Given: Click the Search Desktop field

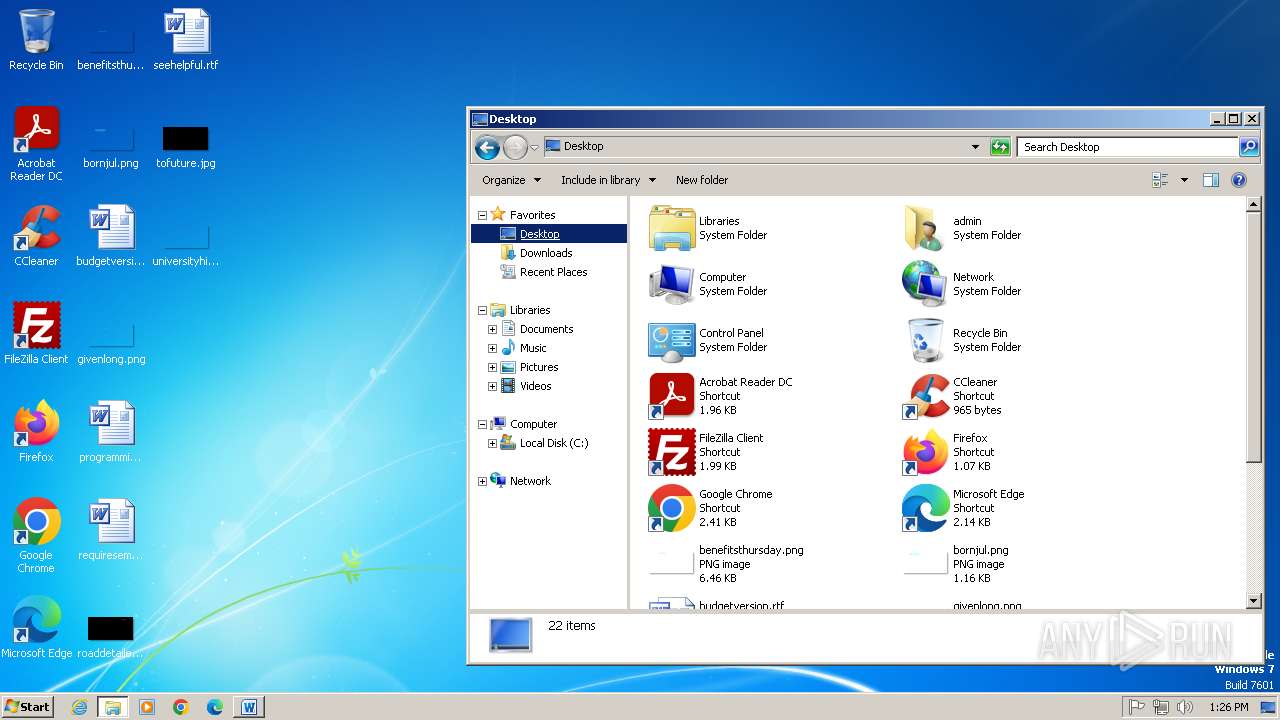Looking at the screenshot, I should [x=1128, y=147].
